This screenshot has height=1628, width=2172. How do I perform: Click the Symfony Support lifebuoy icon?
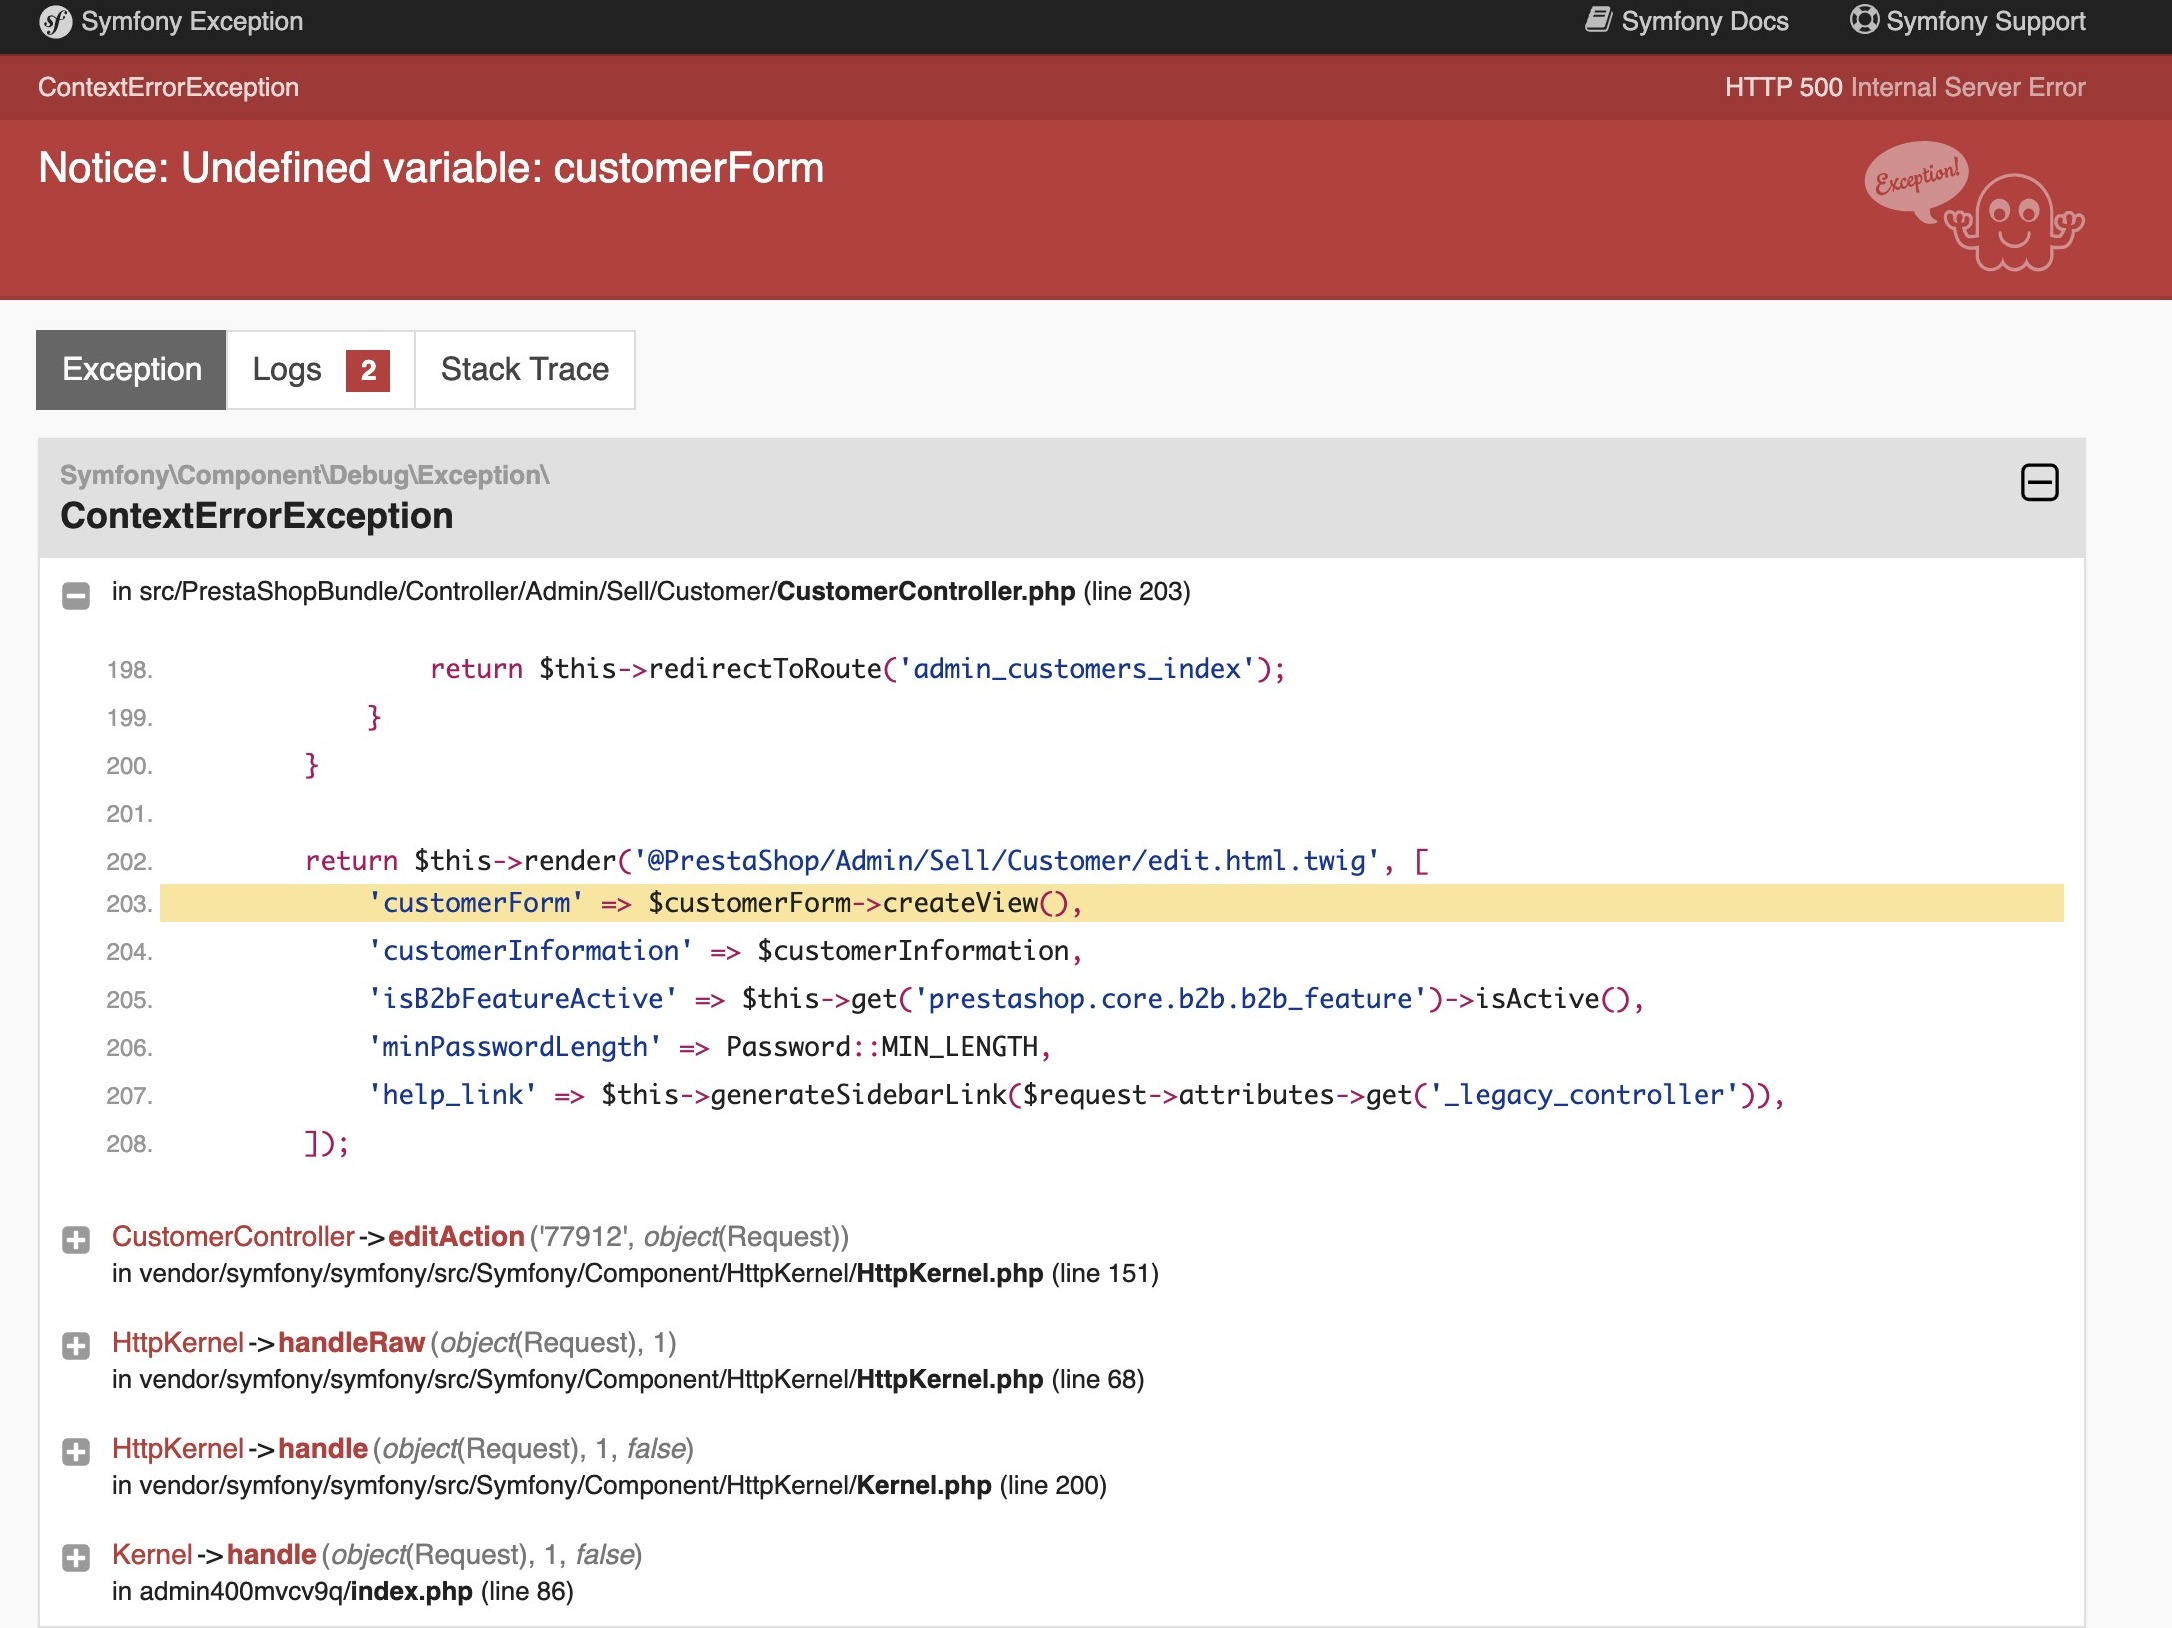[x=1863, y=20]
